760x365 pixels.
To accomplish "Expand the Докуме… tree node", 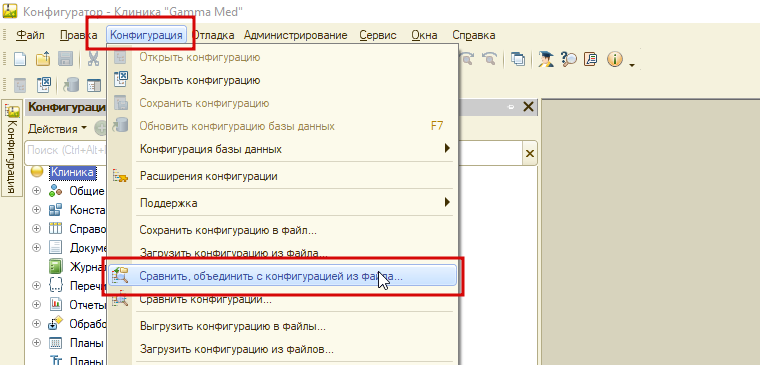I will (36, 248).
